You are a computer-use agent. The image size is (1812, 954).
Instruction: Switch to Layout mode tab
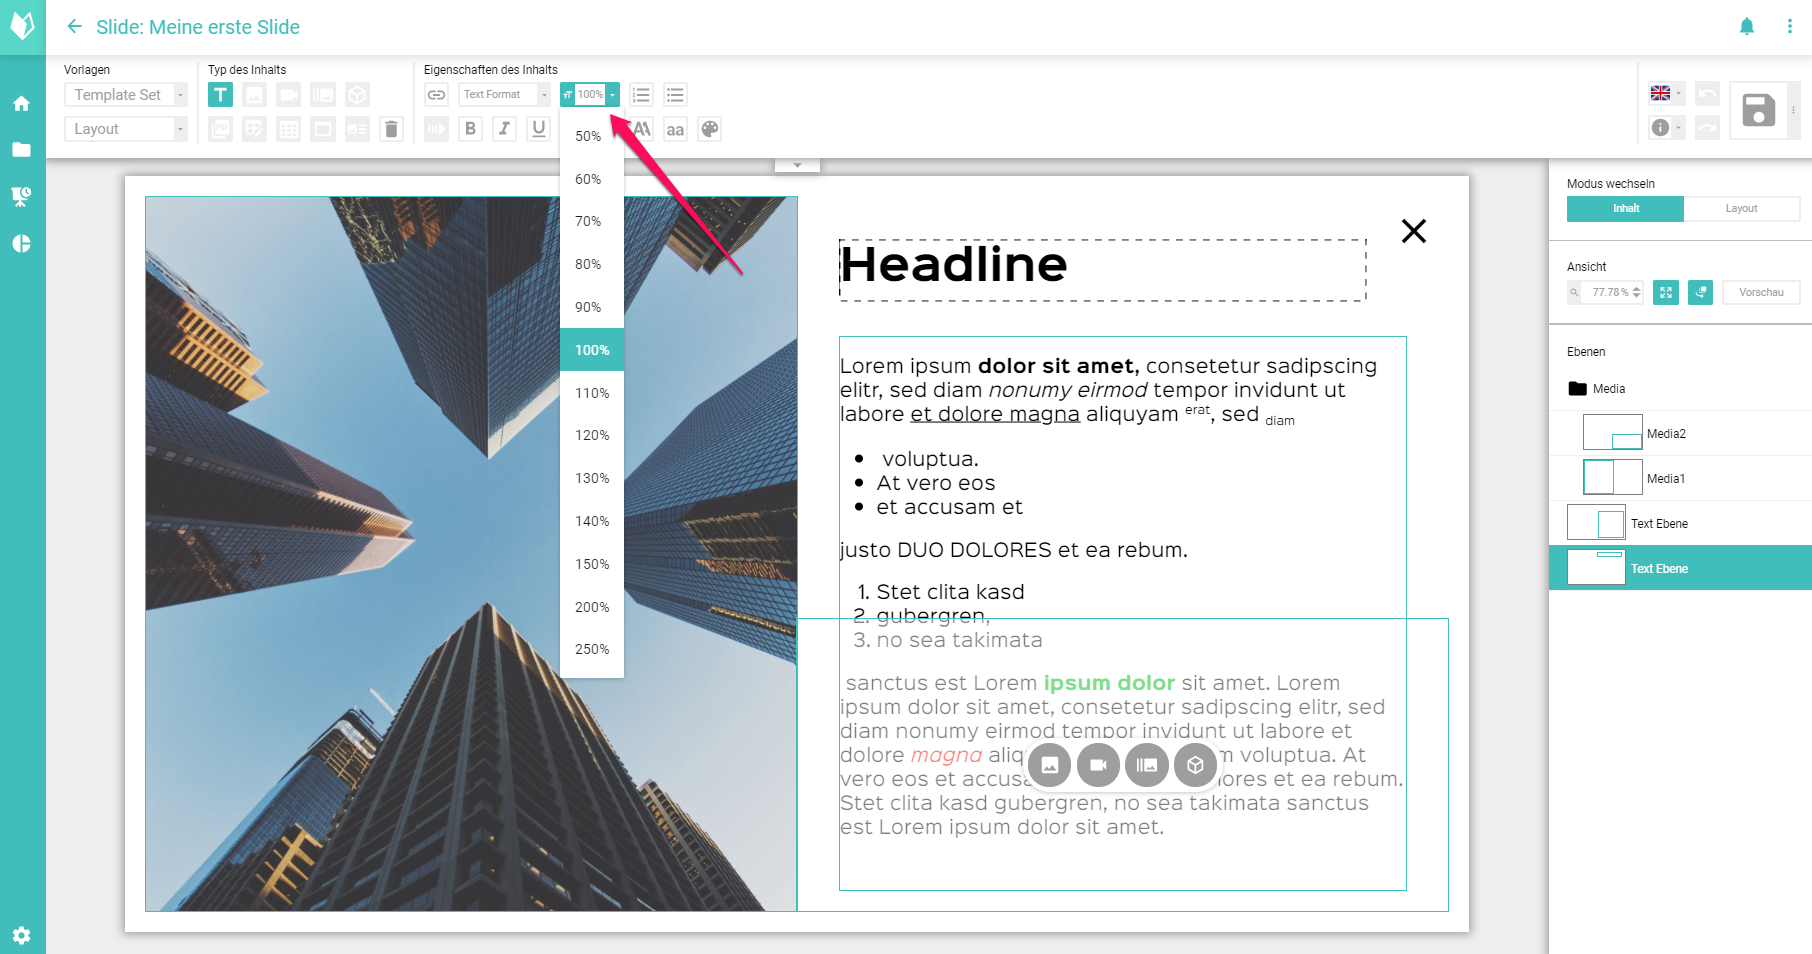[1741, 208]
